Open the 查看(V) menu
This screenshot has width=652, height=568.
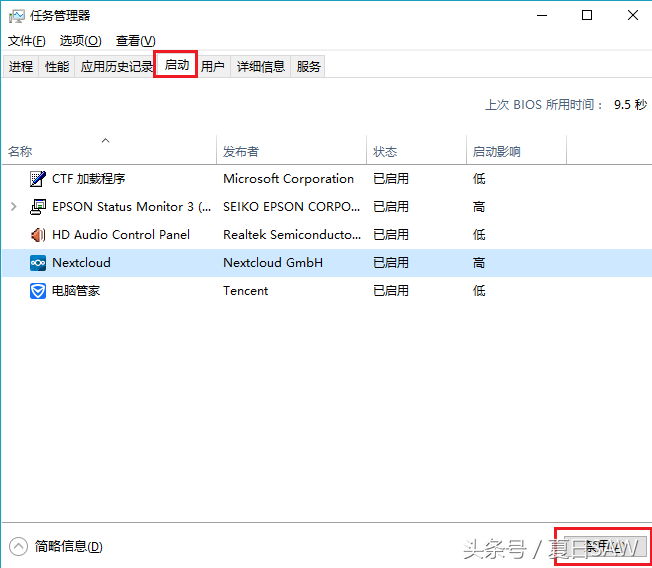(x=136, y=41)
